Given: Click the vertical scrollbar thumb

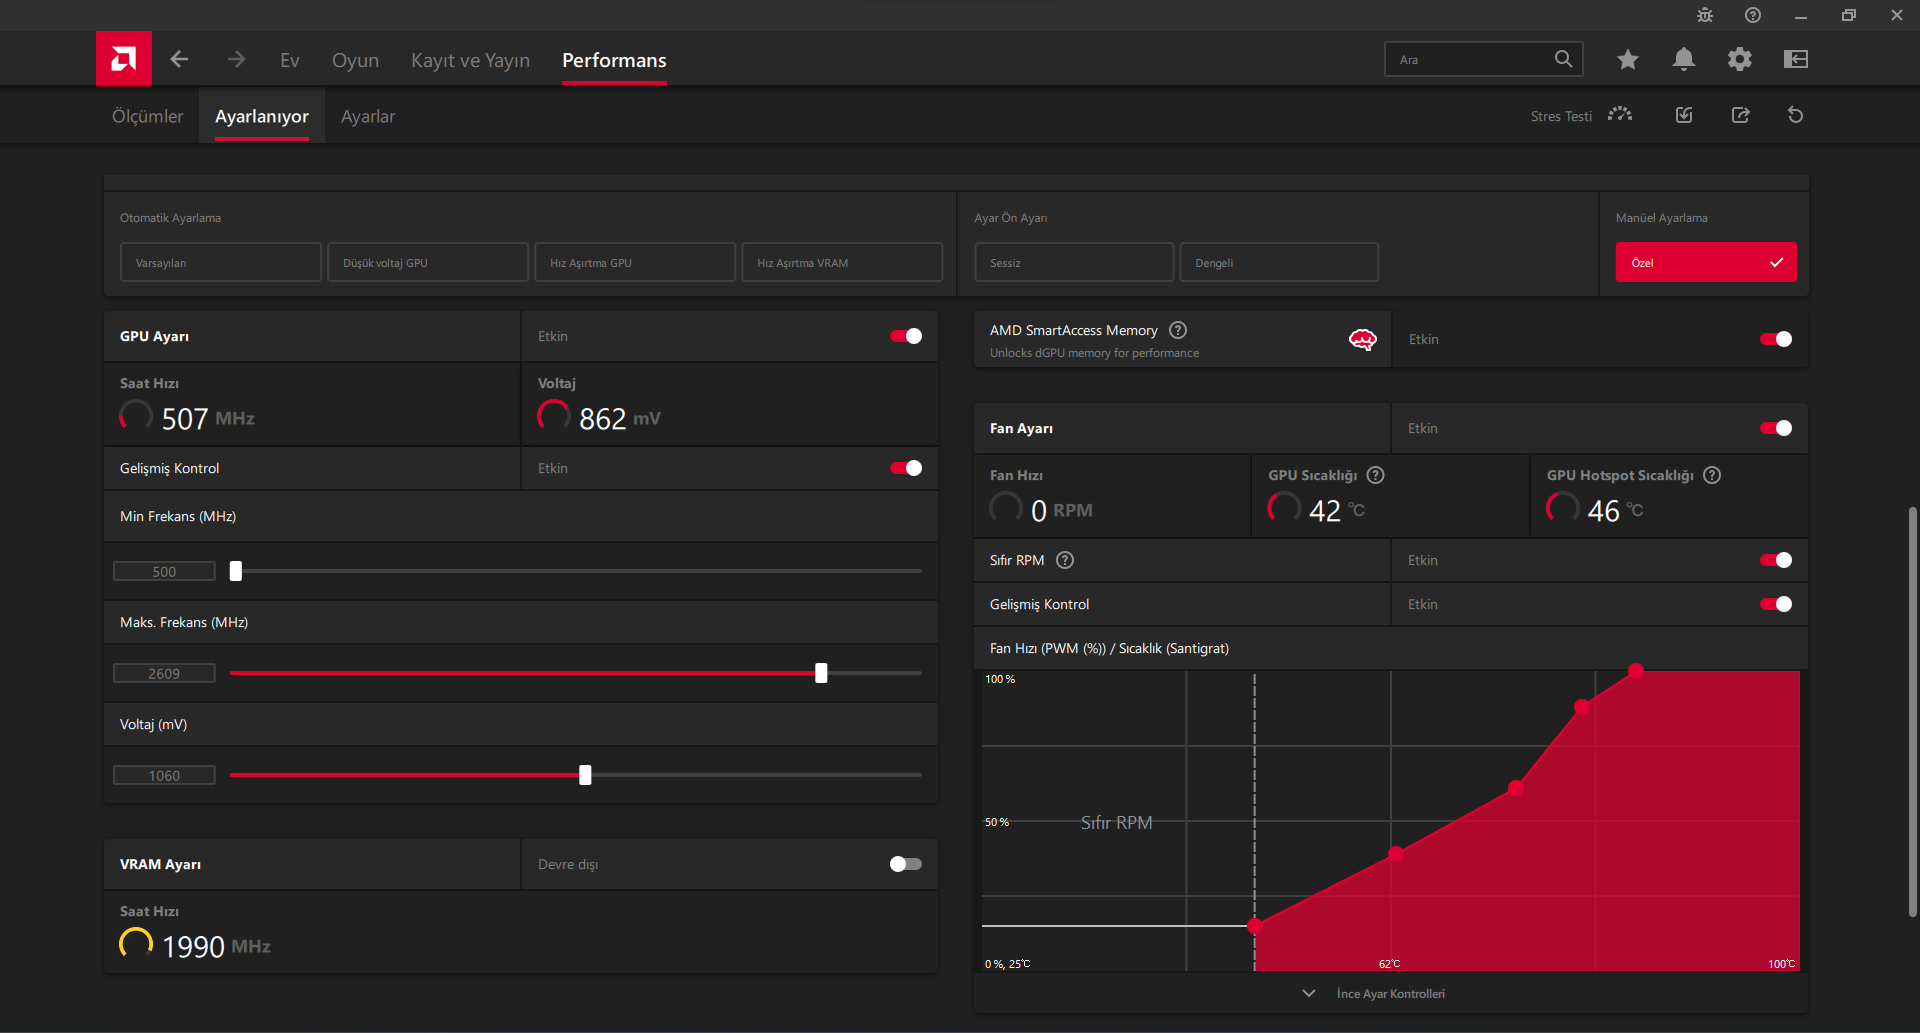Looking at the screenshot, I should 1912,711.
